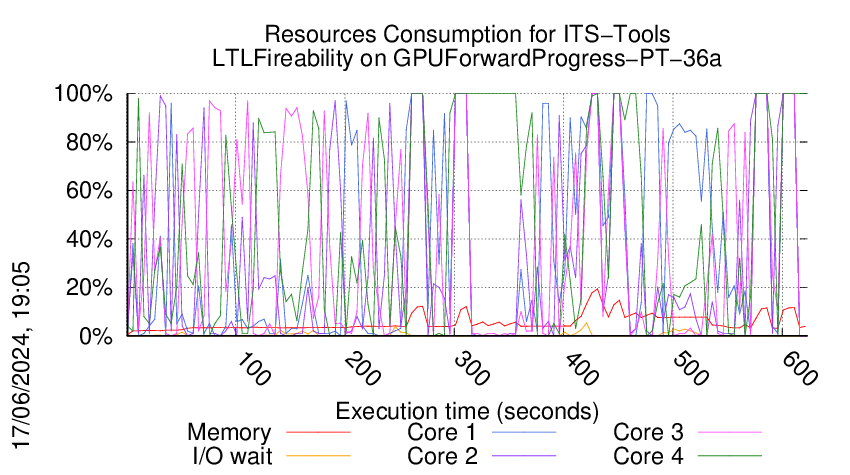Click the 'Execution time (seconds)' axis title
The width and height of the screenshot is (850, 475).
pyautogui.click(x=467, y=412)
